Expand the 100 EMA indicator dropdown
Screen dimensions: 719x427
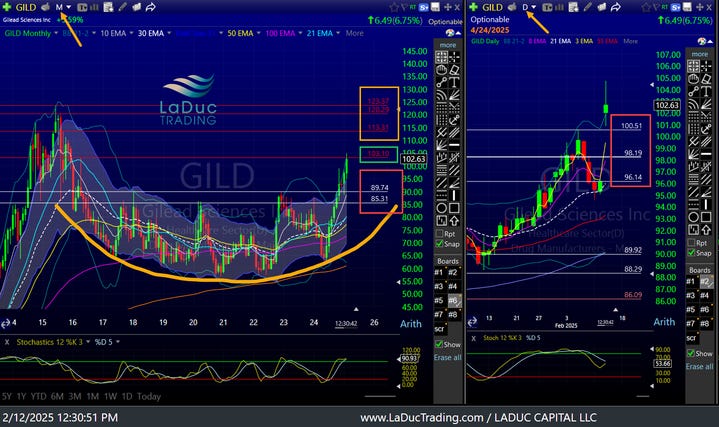pos(300,33)
